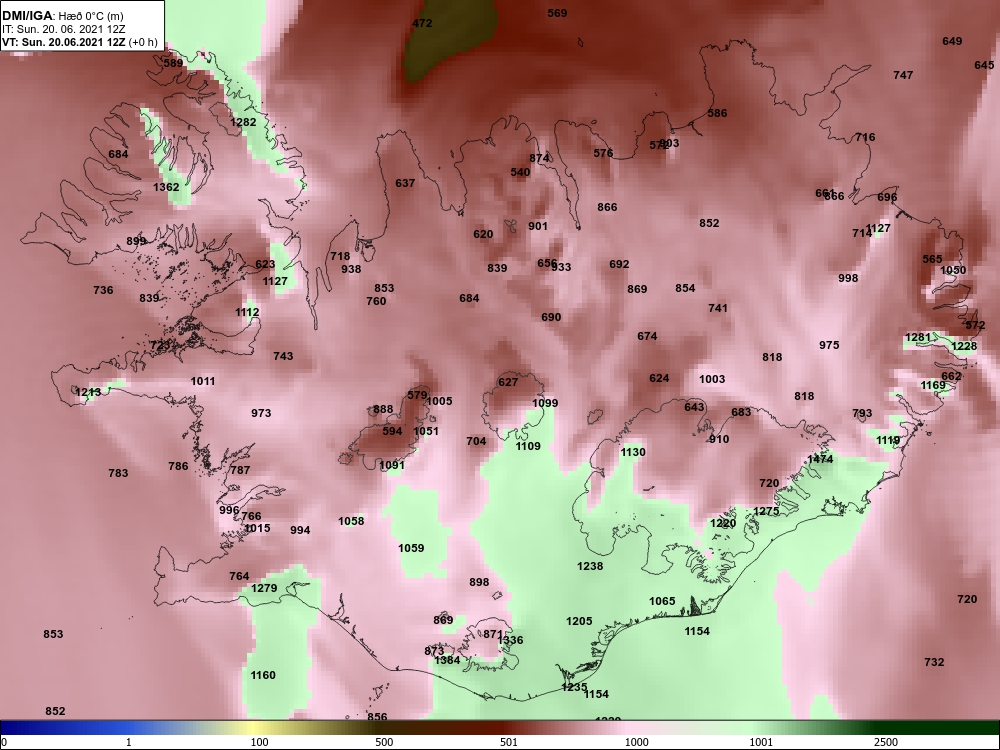Click the 1279 map value

264,588
